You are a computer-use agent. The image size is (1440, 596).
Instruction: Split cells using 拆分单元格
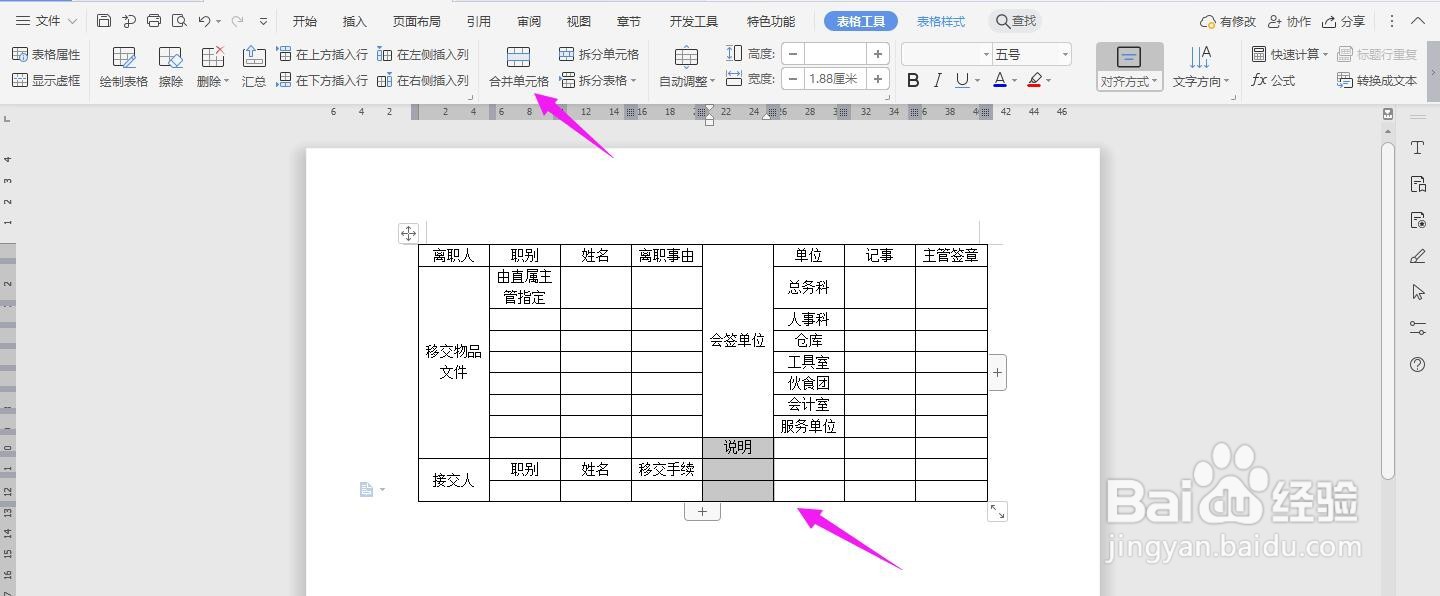point(600,55)
